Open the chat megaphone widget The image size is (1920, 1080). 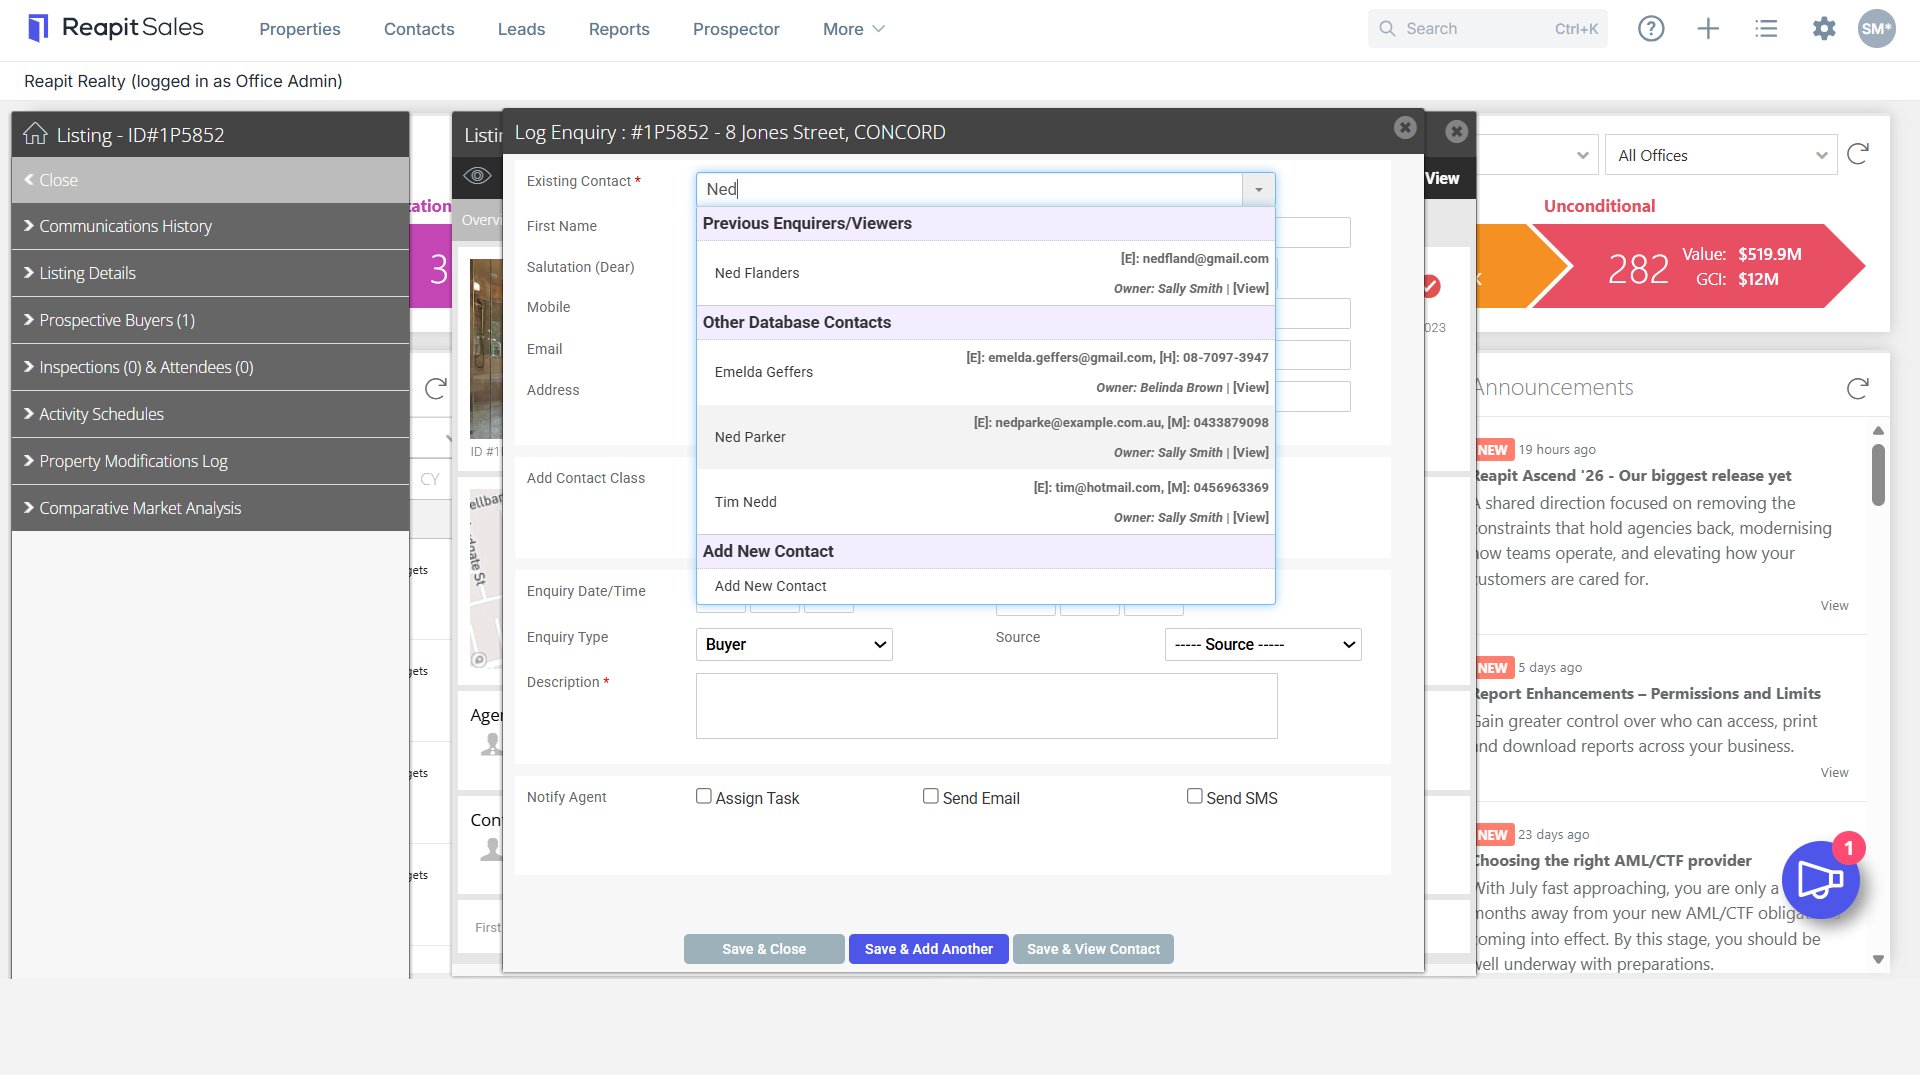pos(1820,880)
